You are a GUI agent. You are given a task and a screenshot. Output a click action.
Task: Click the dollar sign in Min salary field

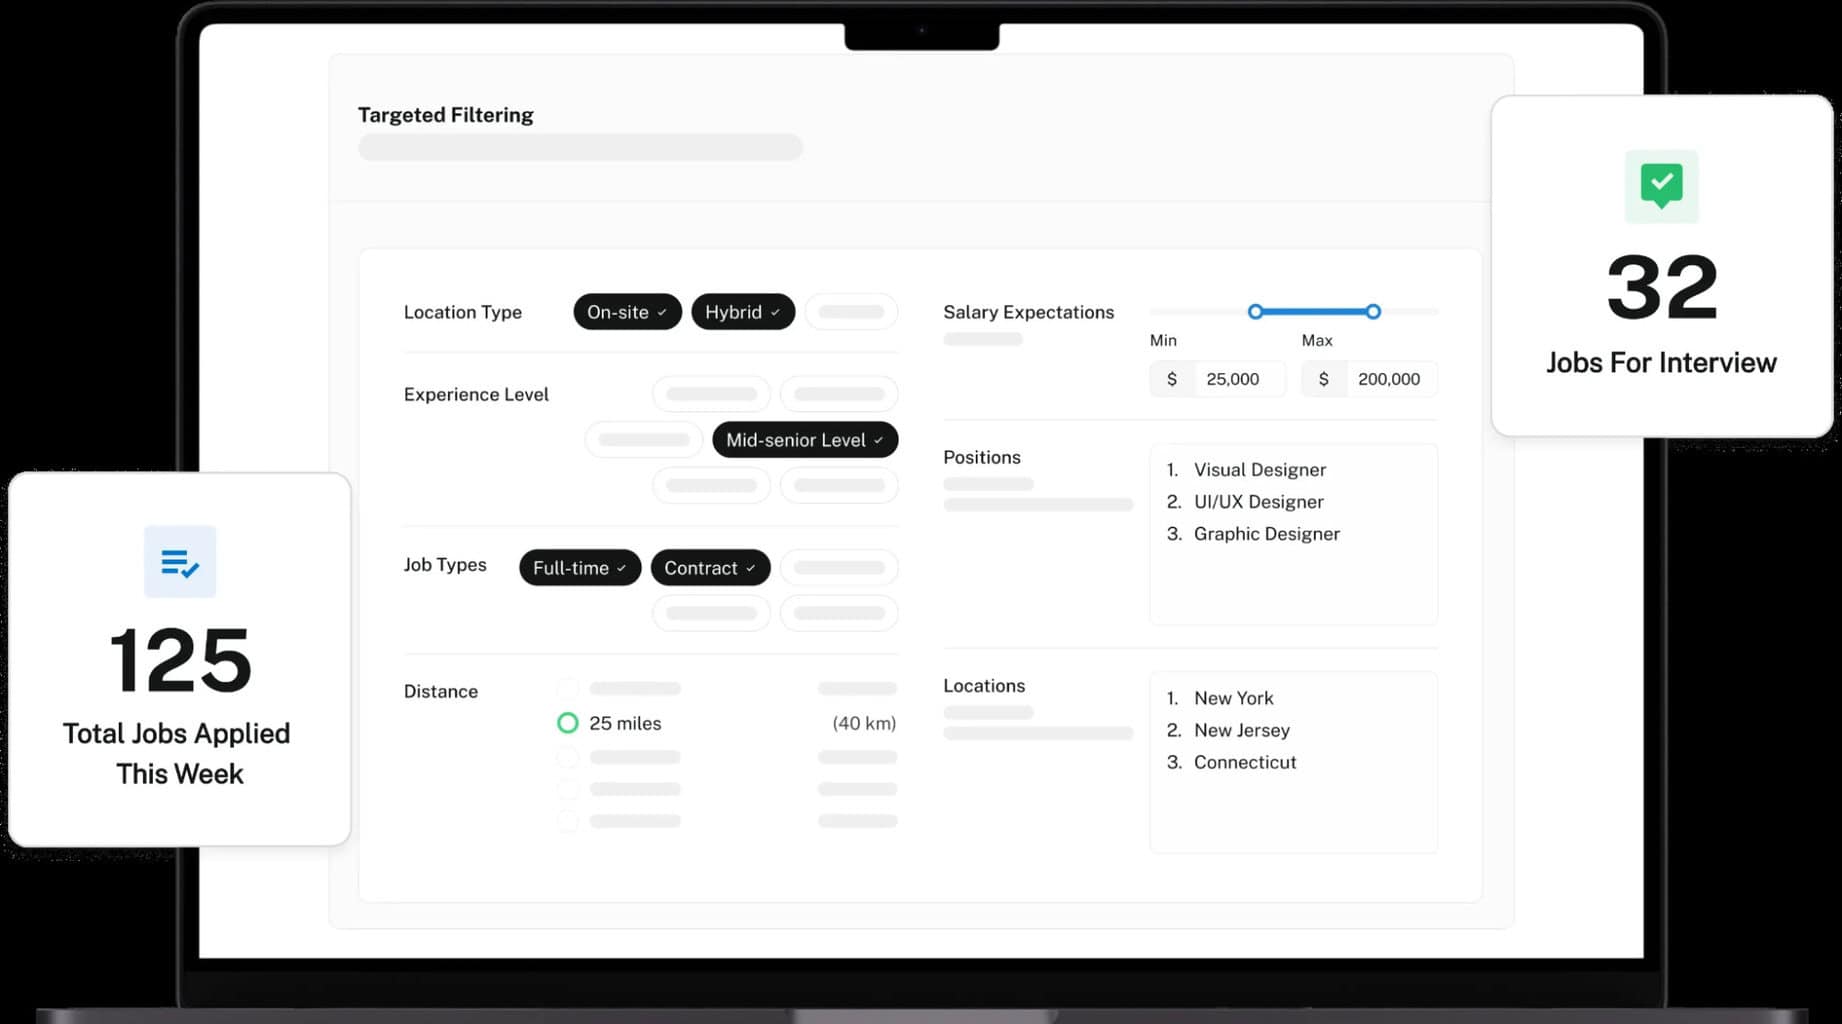tap(1172, 379)
